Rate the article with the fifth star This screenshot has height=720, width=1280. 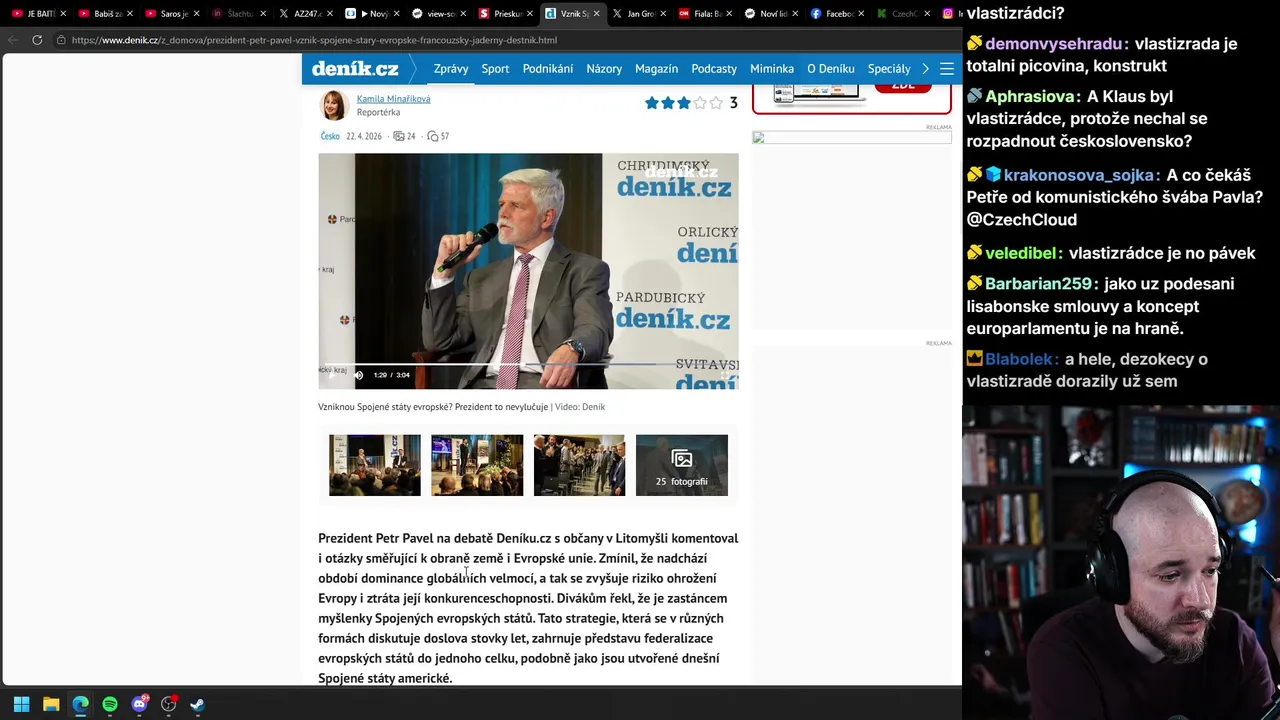716,103
